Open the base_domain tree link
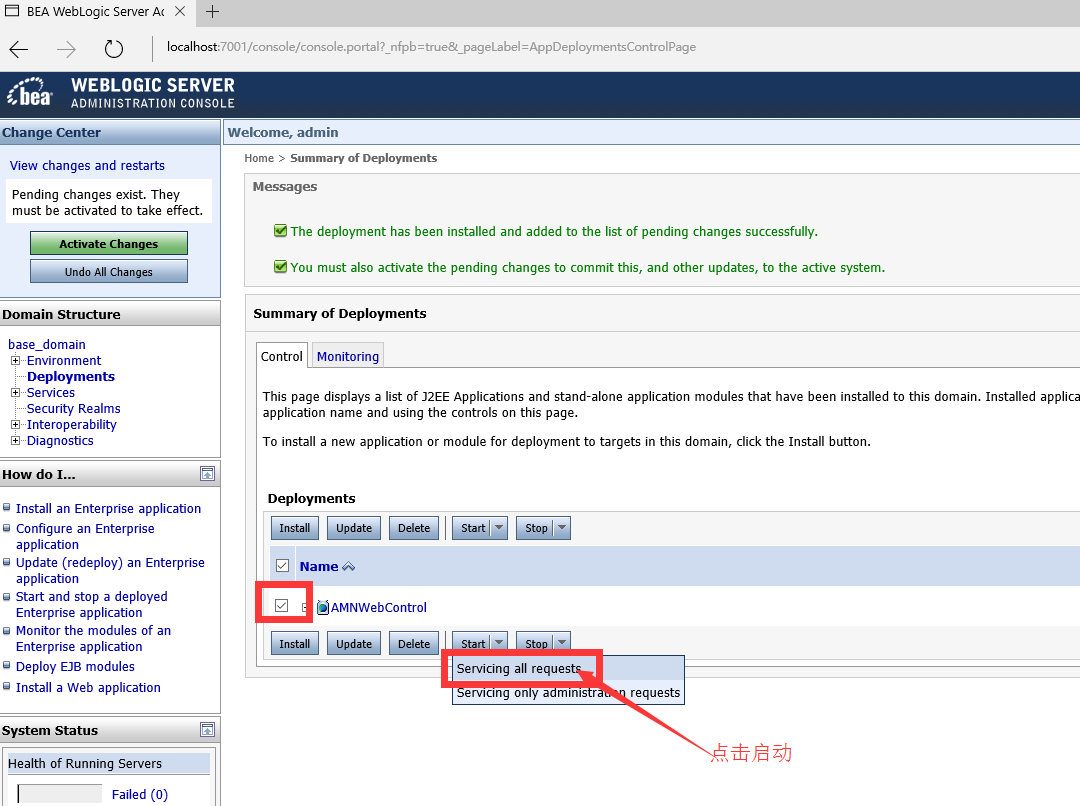 (47, 344)
